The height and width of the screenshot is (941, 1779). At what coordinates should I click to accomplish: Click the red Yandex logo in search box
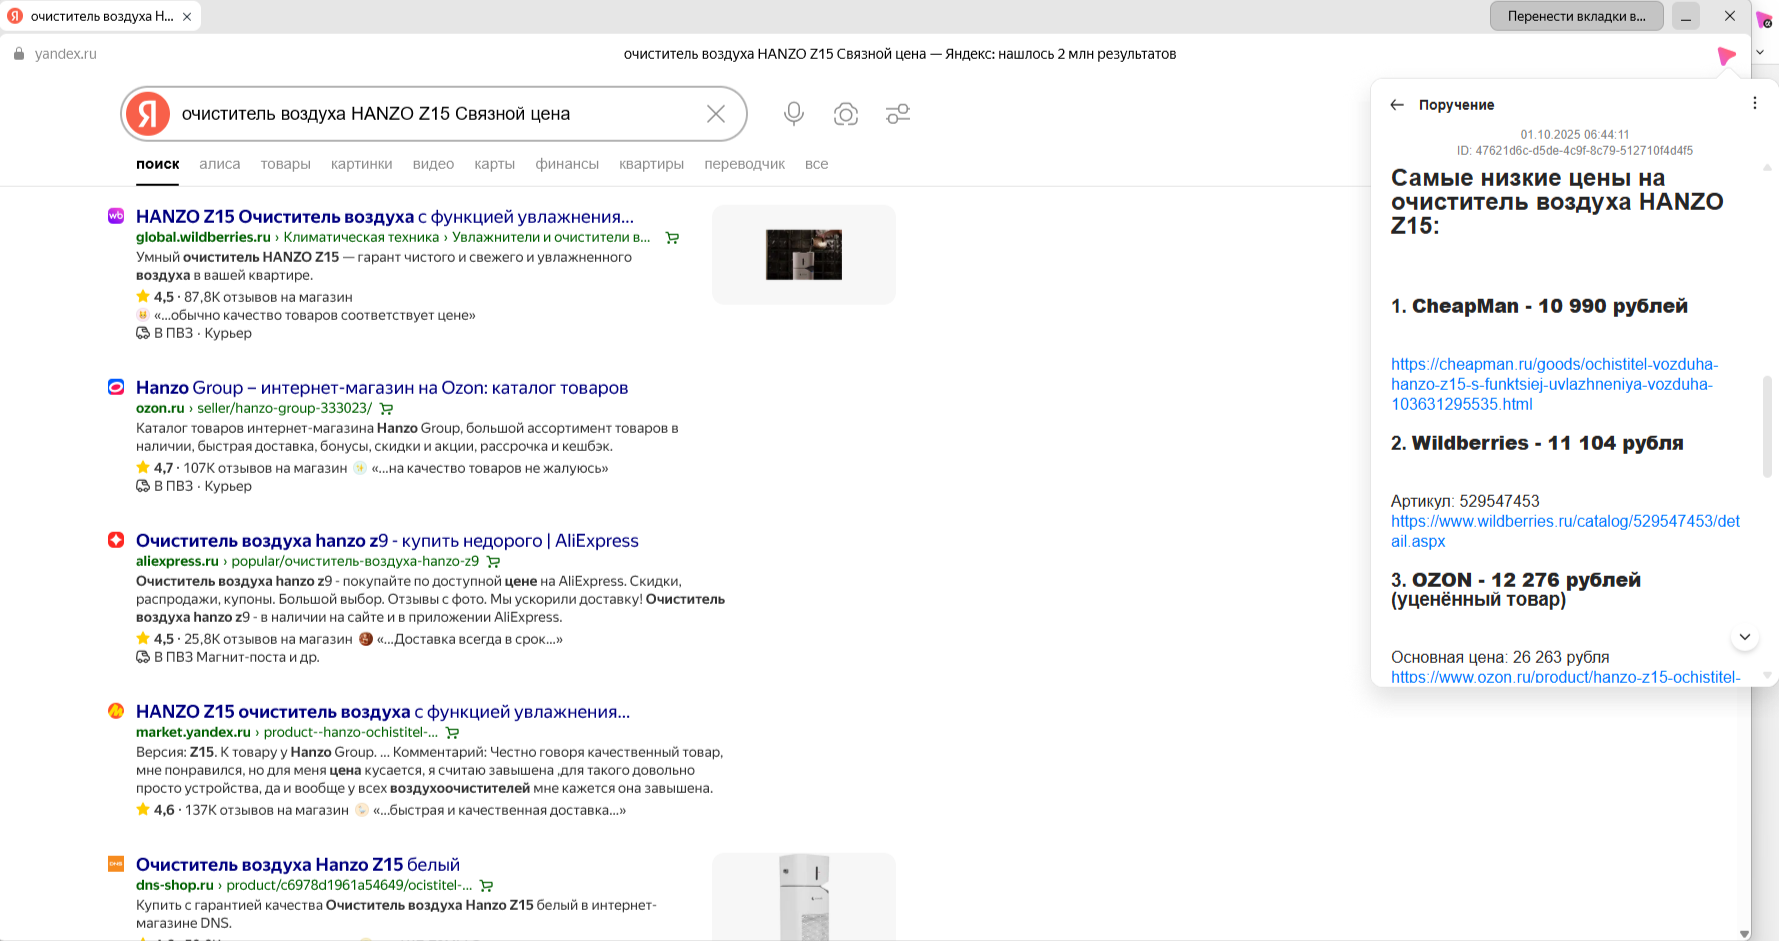point(148,114)
